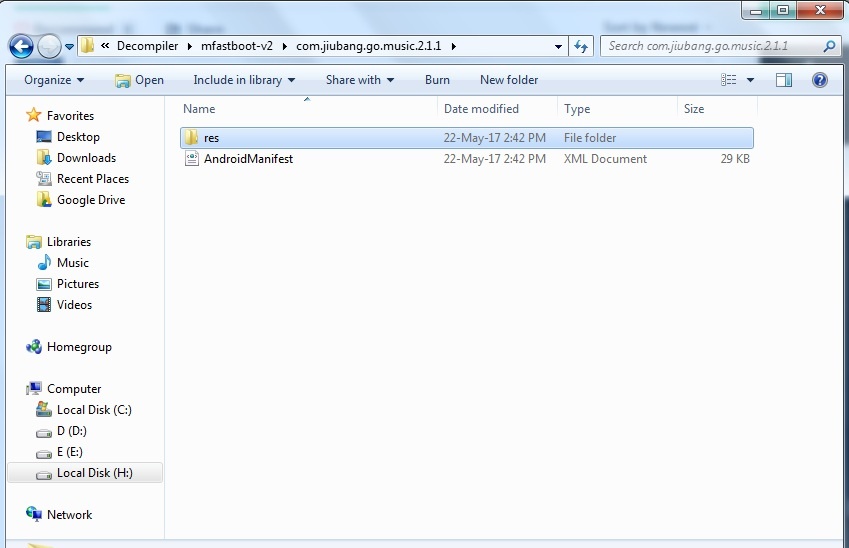The image size is (849, 548).
Task: Click the Google Drive folder icon
Action: click(44, 199)
